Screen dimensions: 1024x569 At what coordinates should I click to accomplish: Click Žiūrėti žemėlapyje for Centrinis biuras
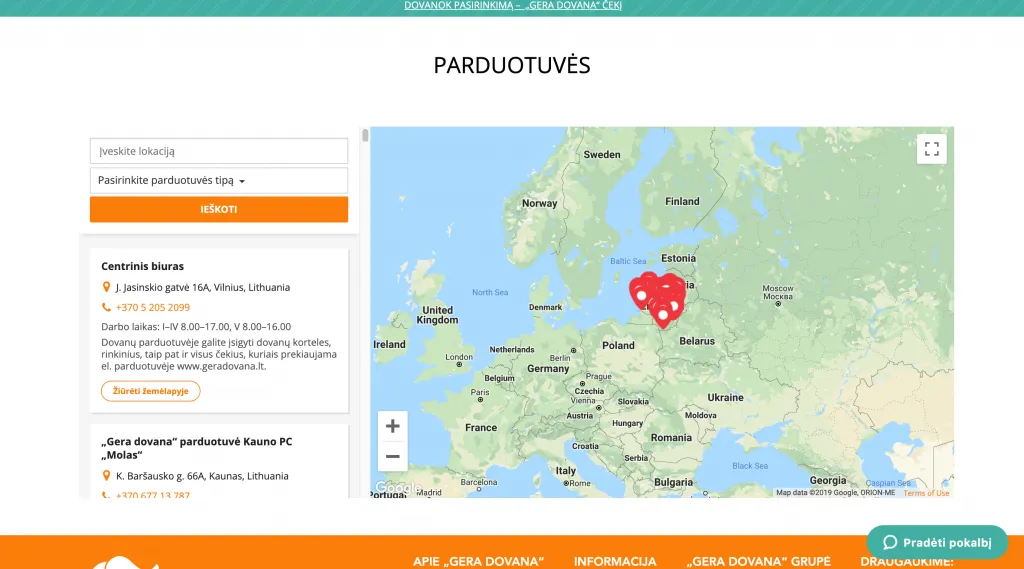(150, 391)
